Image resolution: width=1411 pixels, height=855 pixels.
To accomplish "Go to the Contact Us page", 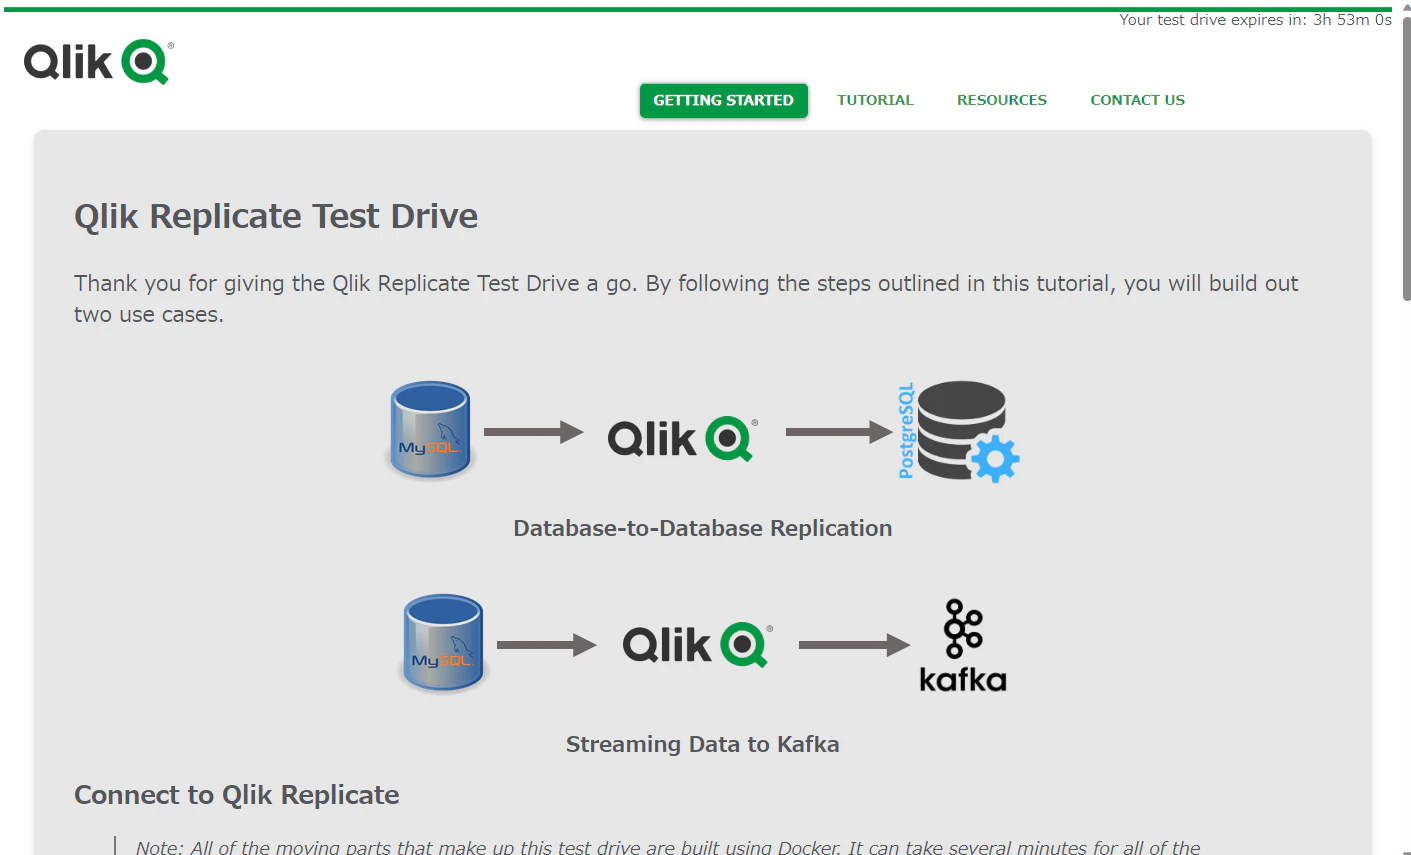I will tap(1137, 100).
